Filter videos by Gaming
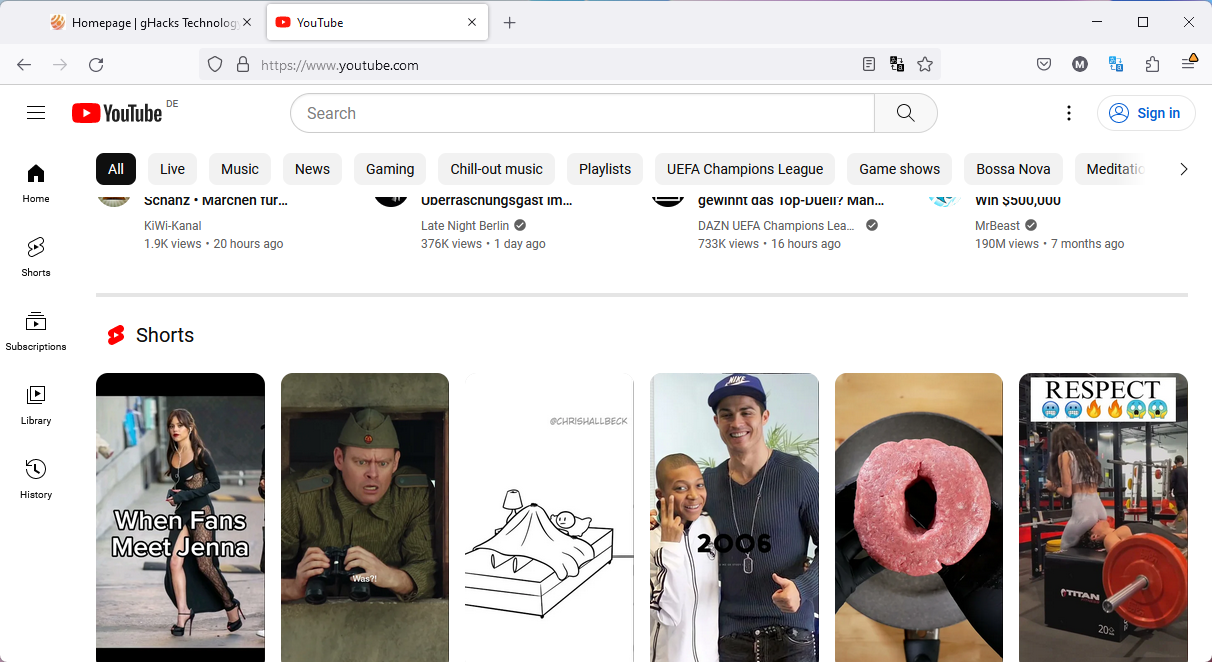The image size is (1212, 662). (390, 169)
